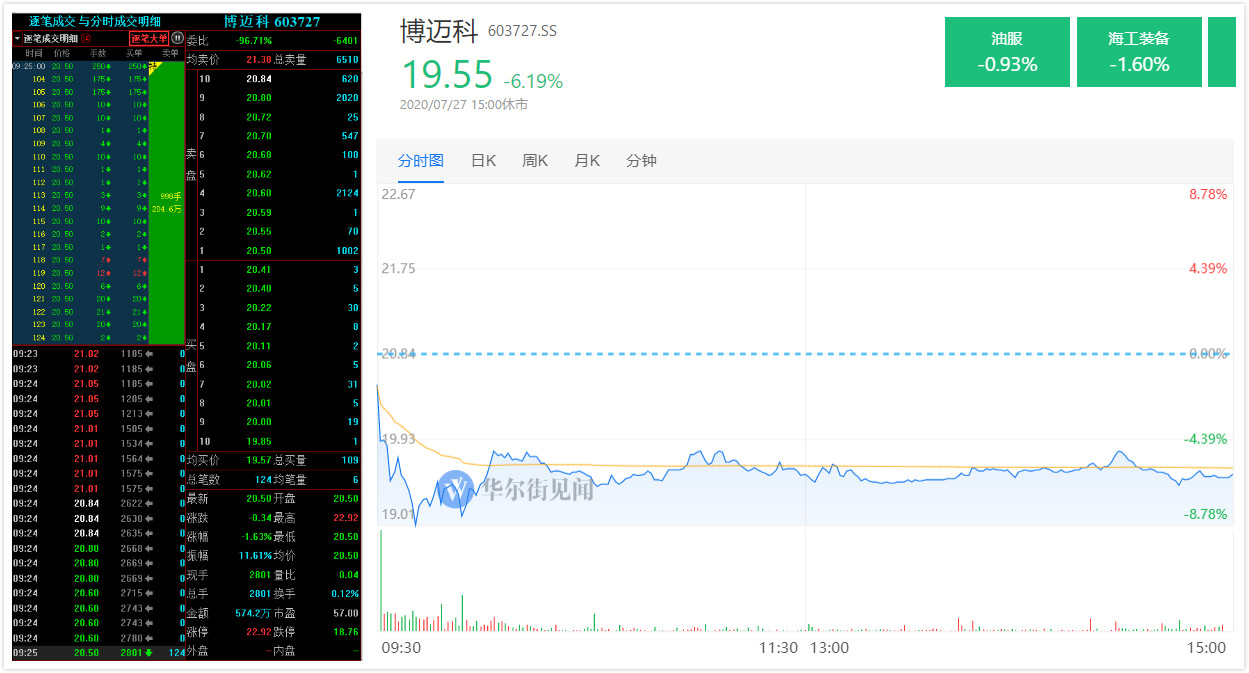Click the 11:30 time axis label
1249x673 pixels.
[779, 647]
